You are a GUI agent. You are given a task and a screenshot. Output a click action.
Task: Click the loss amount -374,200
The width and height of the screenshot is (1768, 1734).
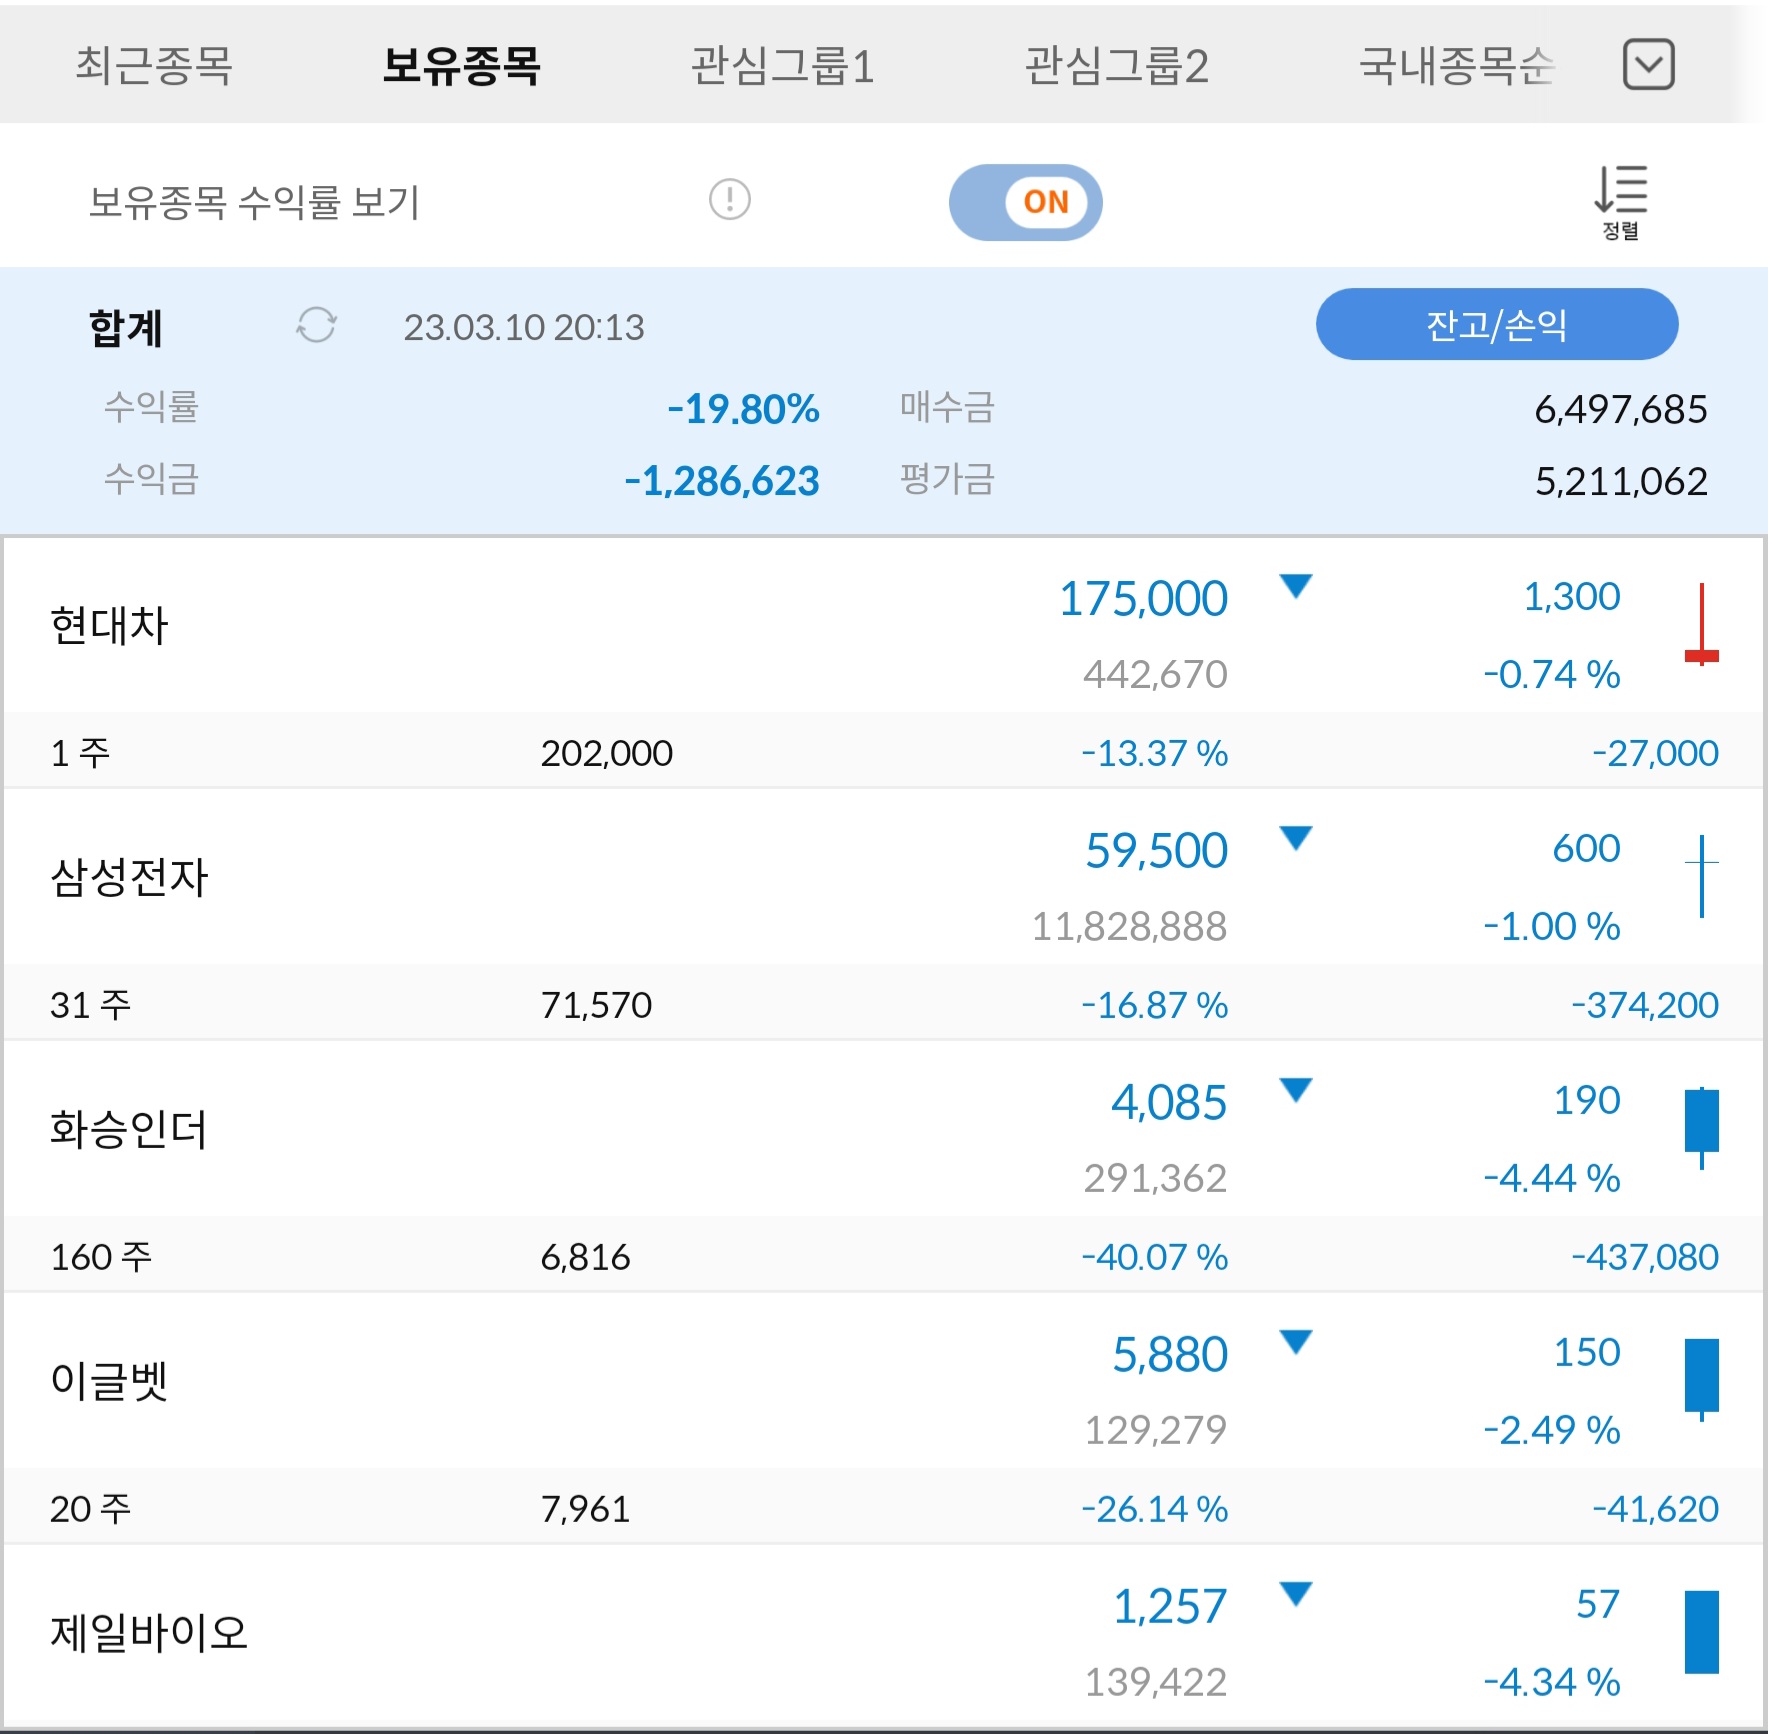(1645, 1005)
